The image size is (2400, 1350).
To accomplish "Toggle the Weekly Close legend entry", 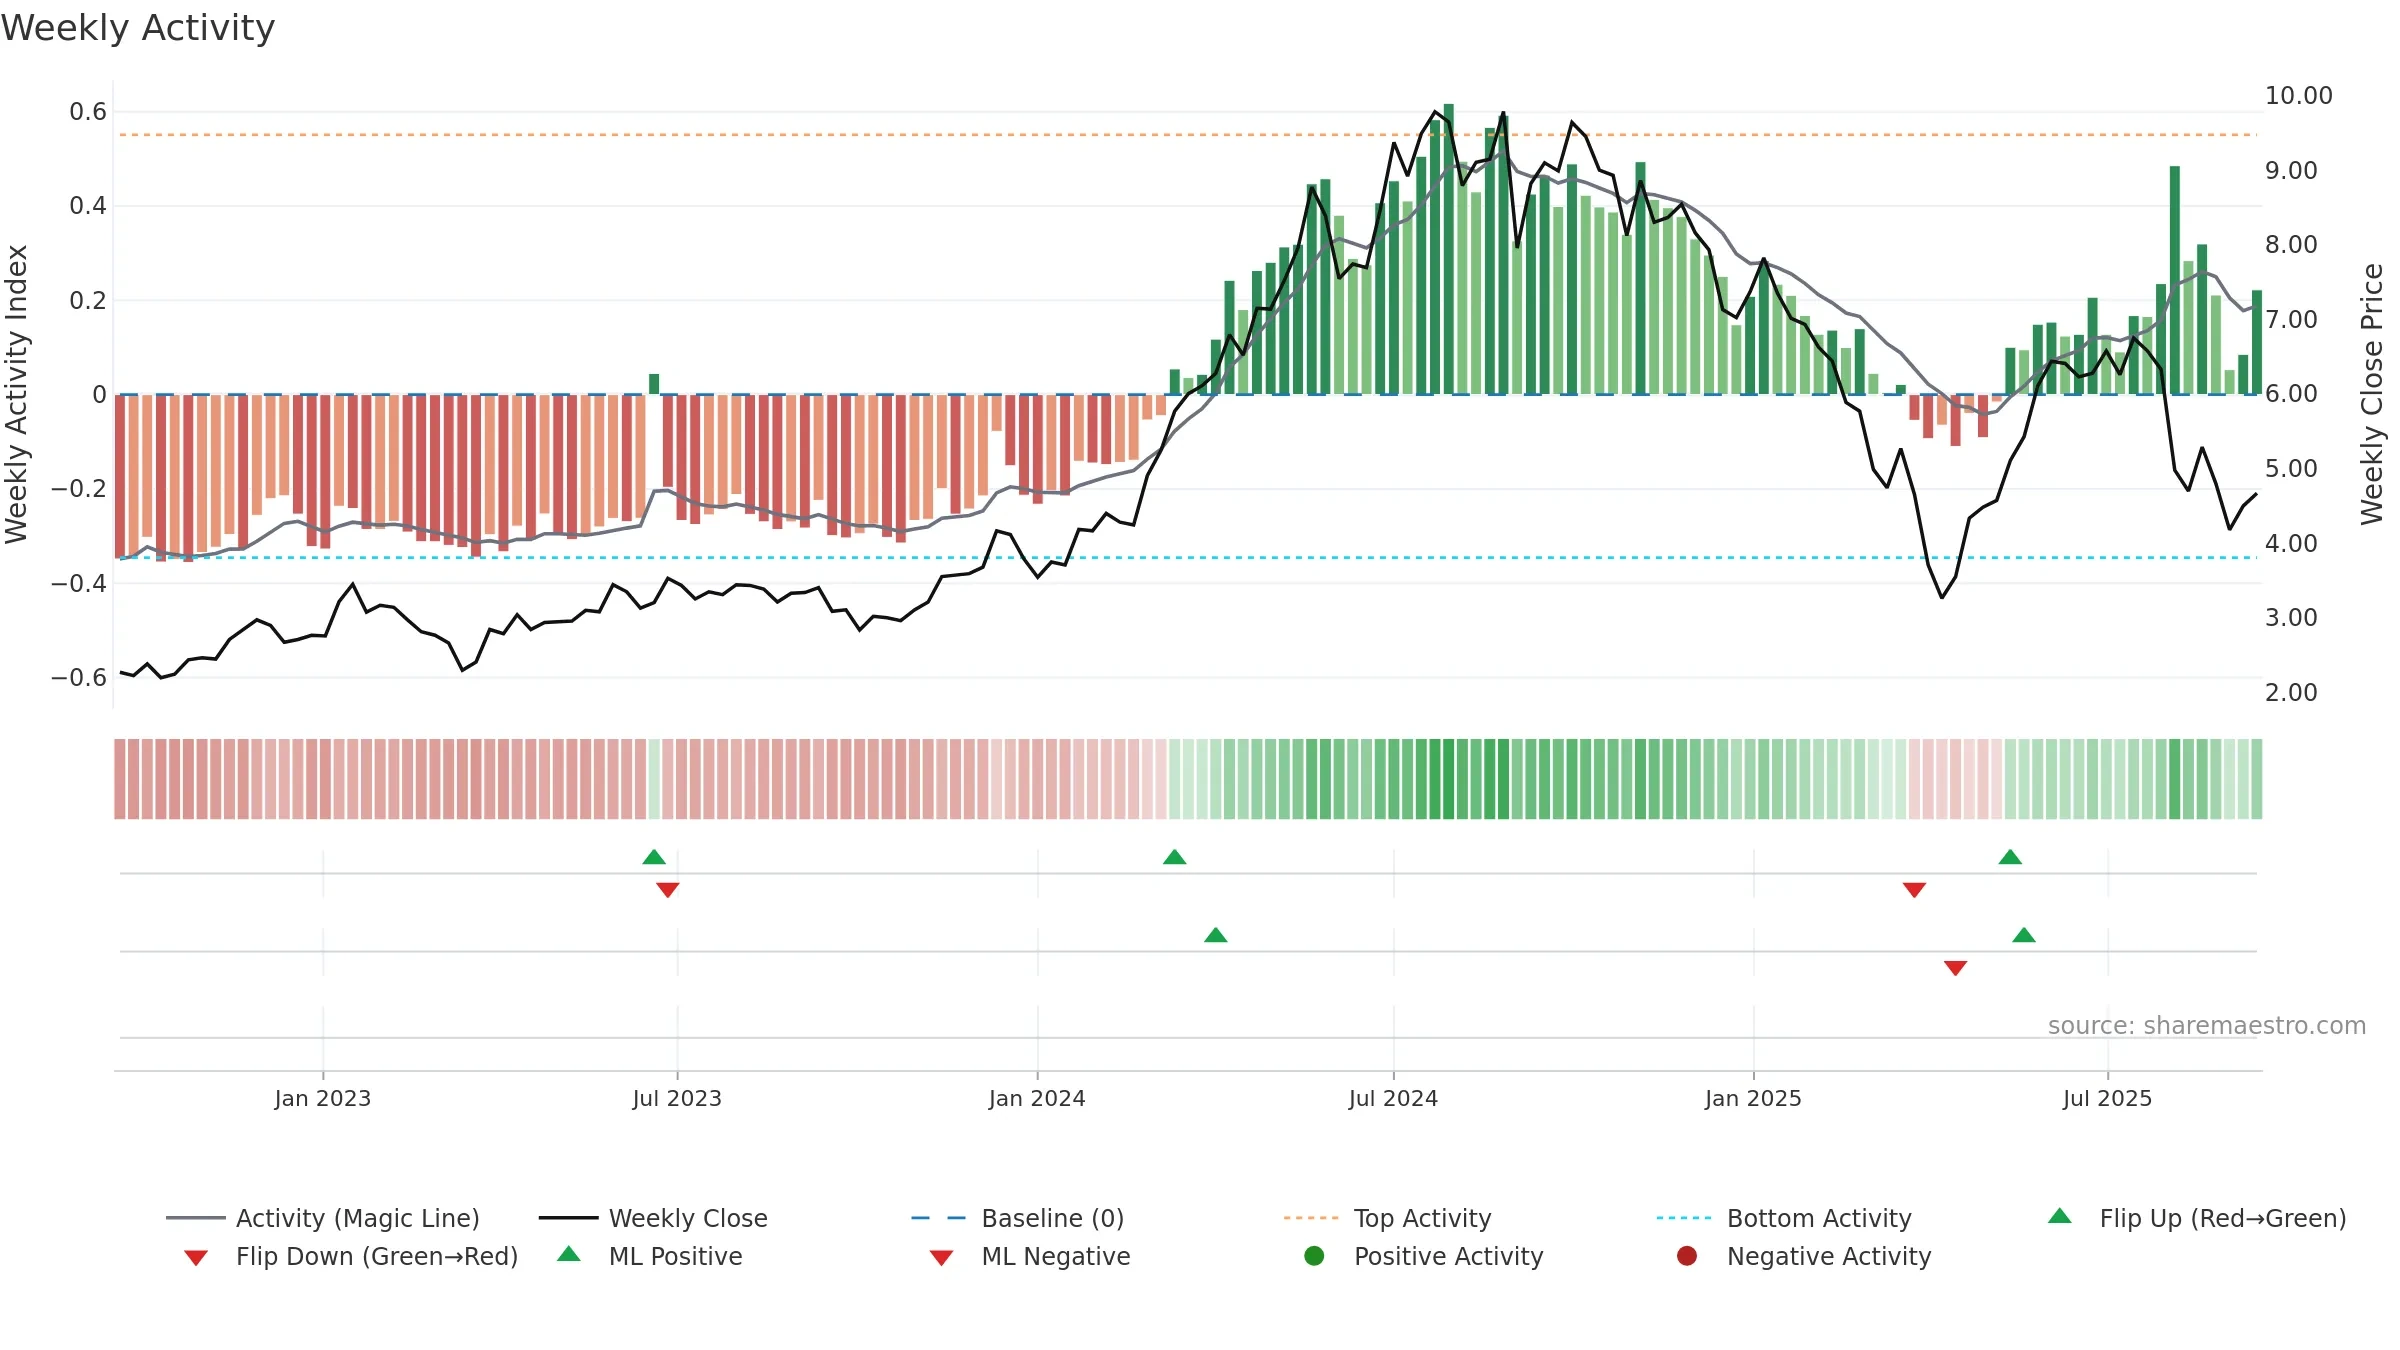I will [x=653, y=1218].
